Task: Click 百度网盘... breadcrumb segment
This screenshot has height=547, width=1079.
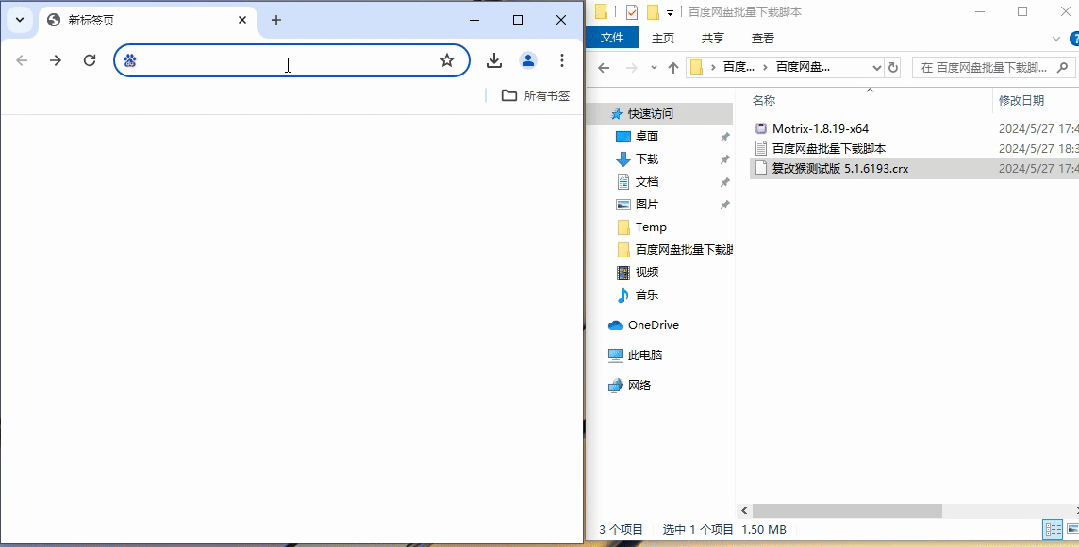Action: pyautogui.click(x=803, y=67)
